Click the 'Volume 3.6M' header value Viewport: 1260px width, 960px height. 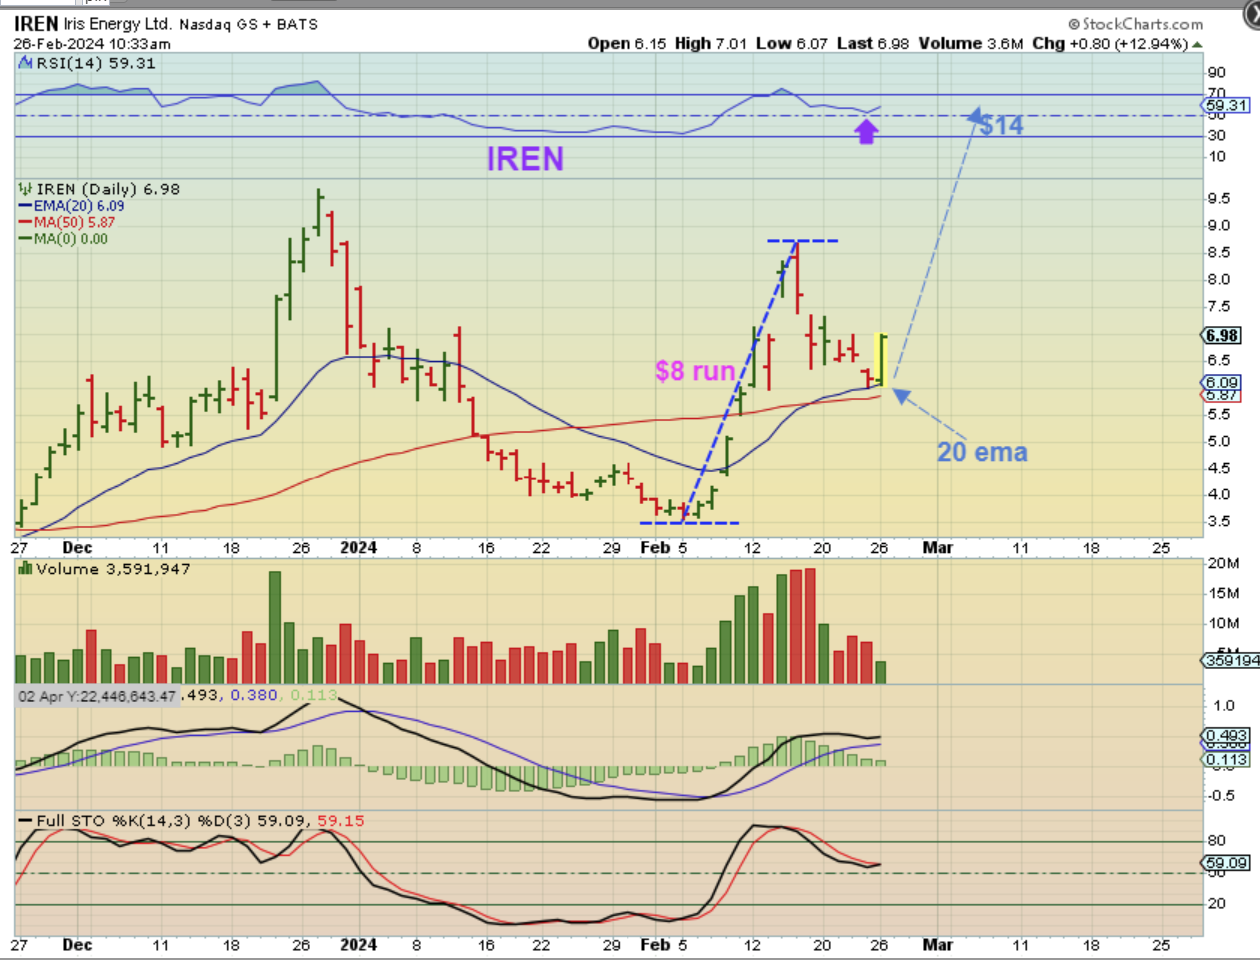tap(971, 44)
